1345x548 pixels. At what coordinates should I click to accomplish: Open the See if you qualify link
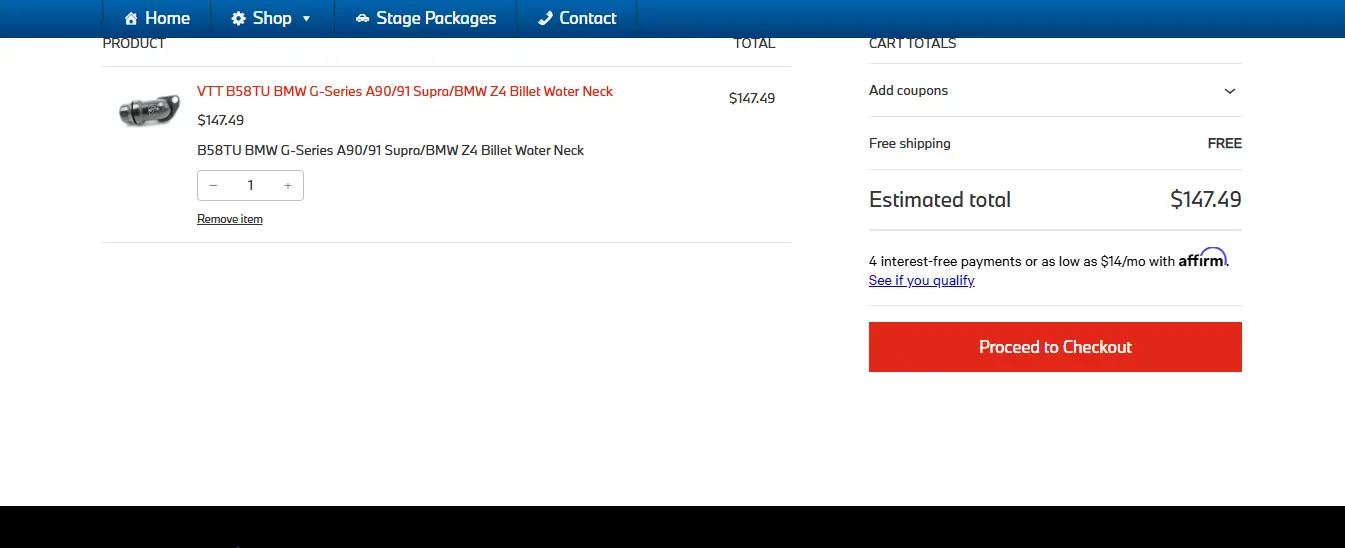pos(921,281)
